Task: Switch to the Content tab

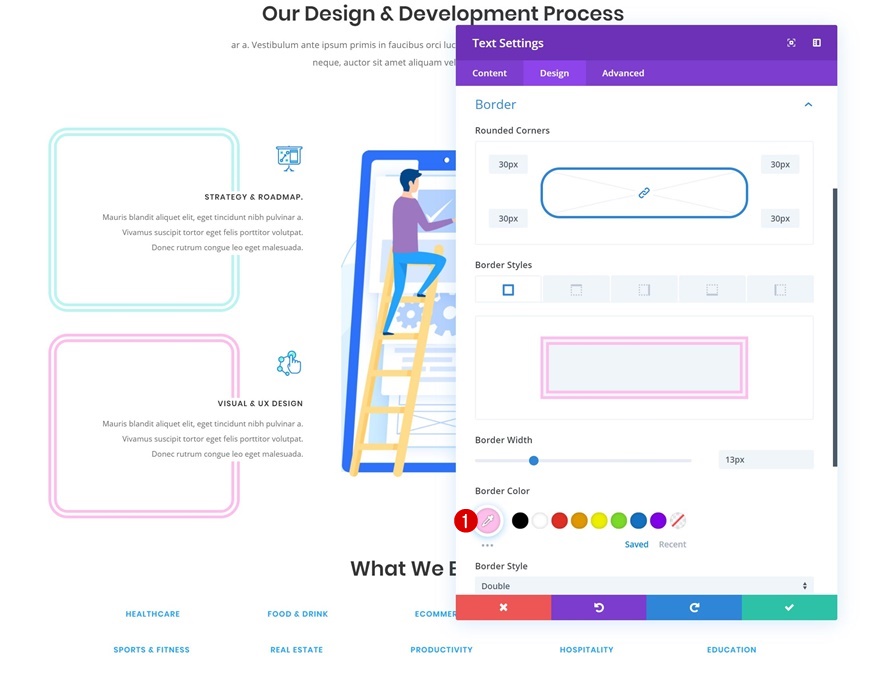Action: coord(489,73)
